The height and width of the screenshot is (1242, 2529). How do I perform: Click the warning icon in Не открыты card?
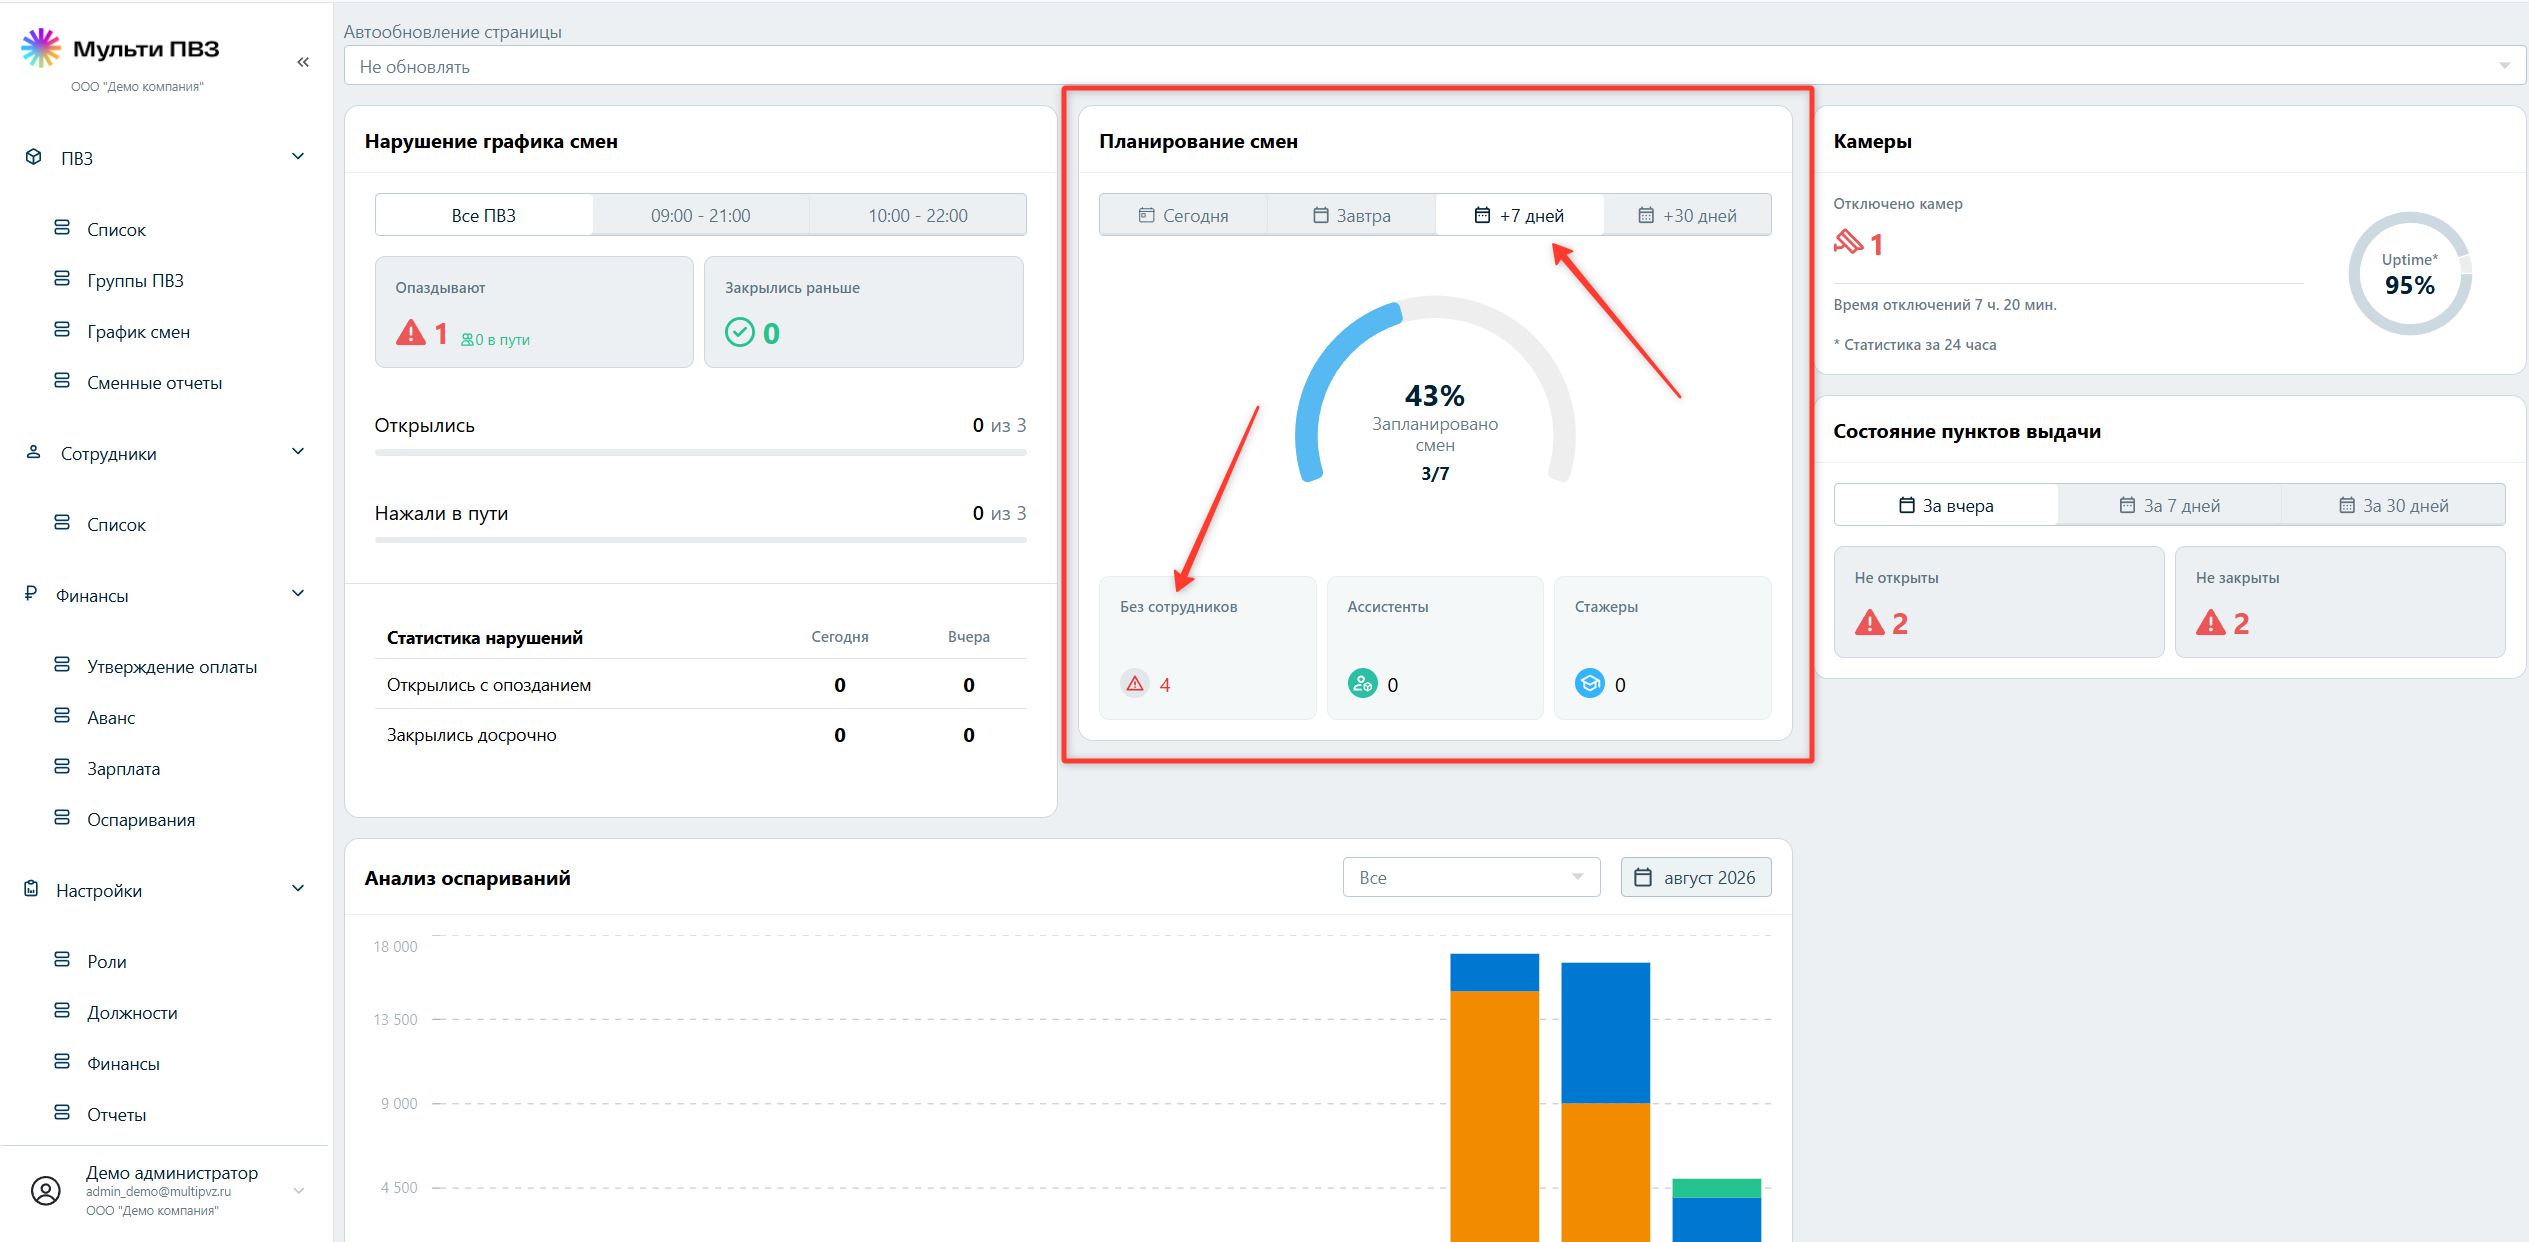pos(1869,623)
